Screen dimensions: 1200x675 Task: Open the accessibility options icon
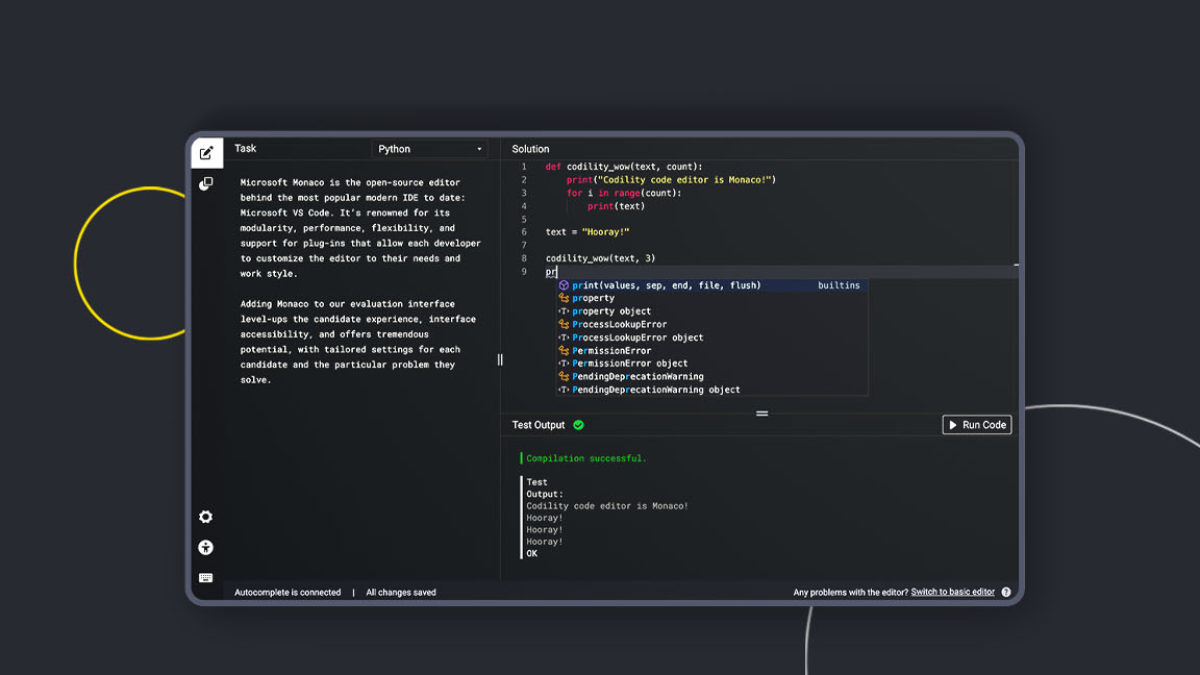coord(206,547)
